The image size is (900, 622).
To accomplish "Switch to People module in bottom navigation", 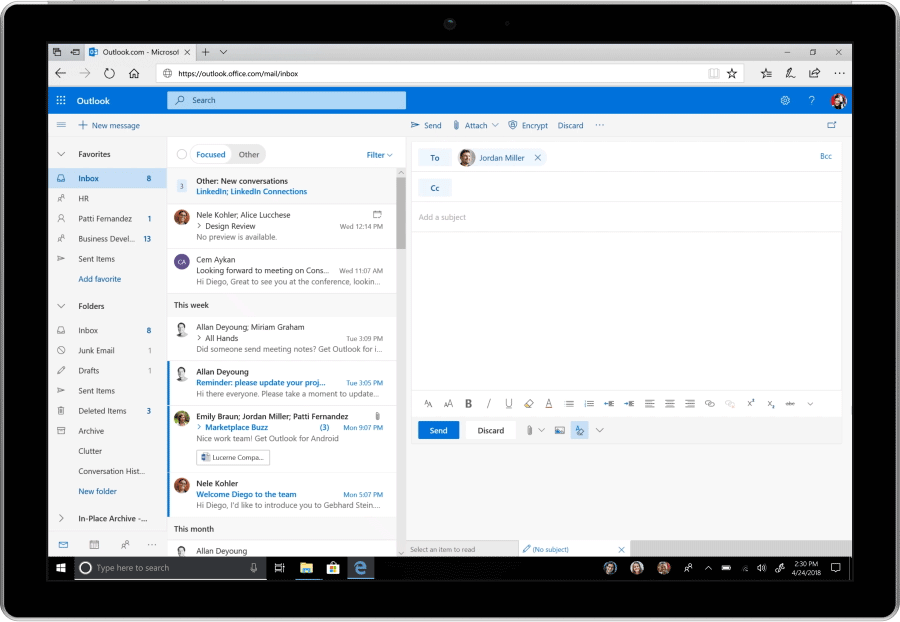I will pos(125,545).
